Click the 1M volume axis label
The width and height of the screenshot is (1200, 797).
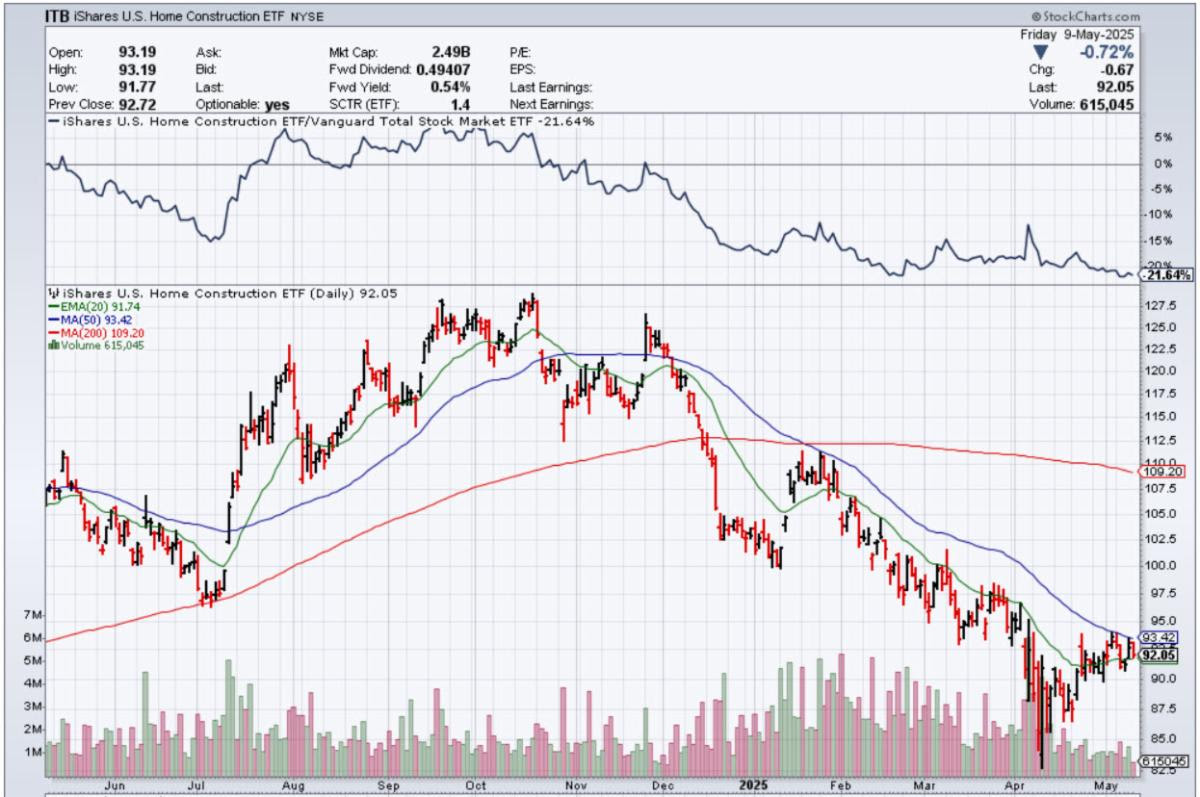coord(33,752)
